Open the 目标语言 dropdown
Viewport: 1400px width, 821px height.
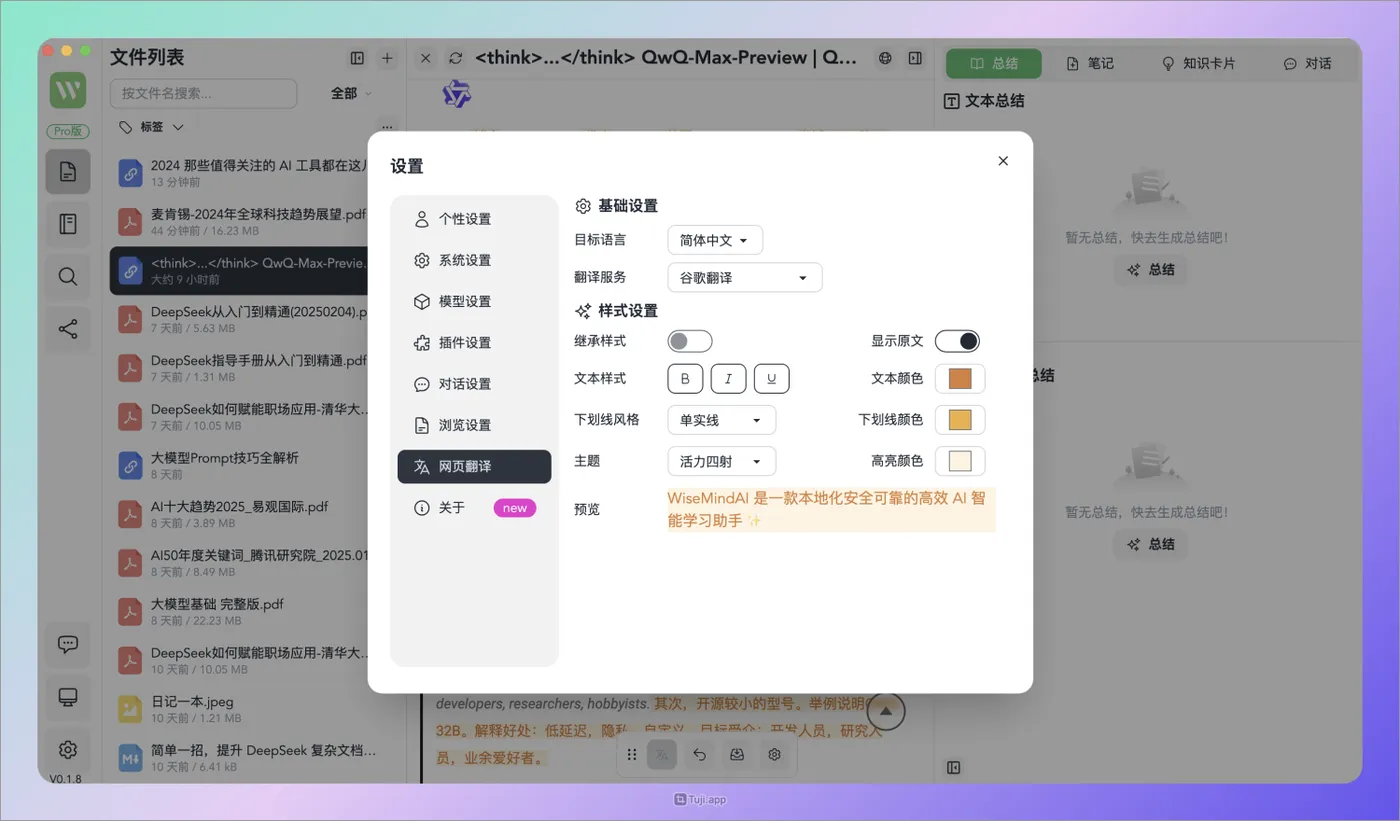click(715, 240)
